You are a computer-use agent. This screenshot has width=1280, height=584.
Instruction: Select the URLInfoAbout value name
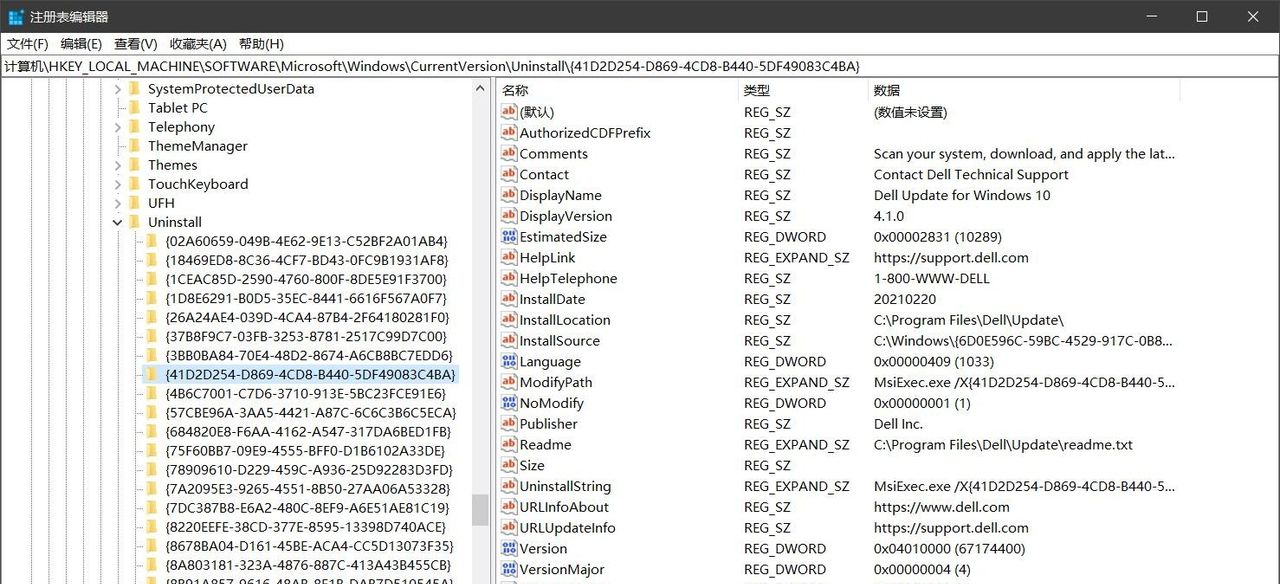point(564,507)
